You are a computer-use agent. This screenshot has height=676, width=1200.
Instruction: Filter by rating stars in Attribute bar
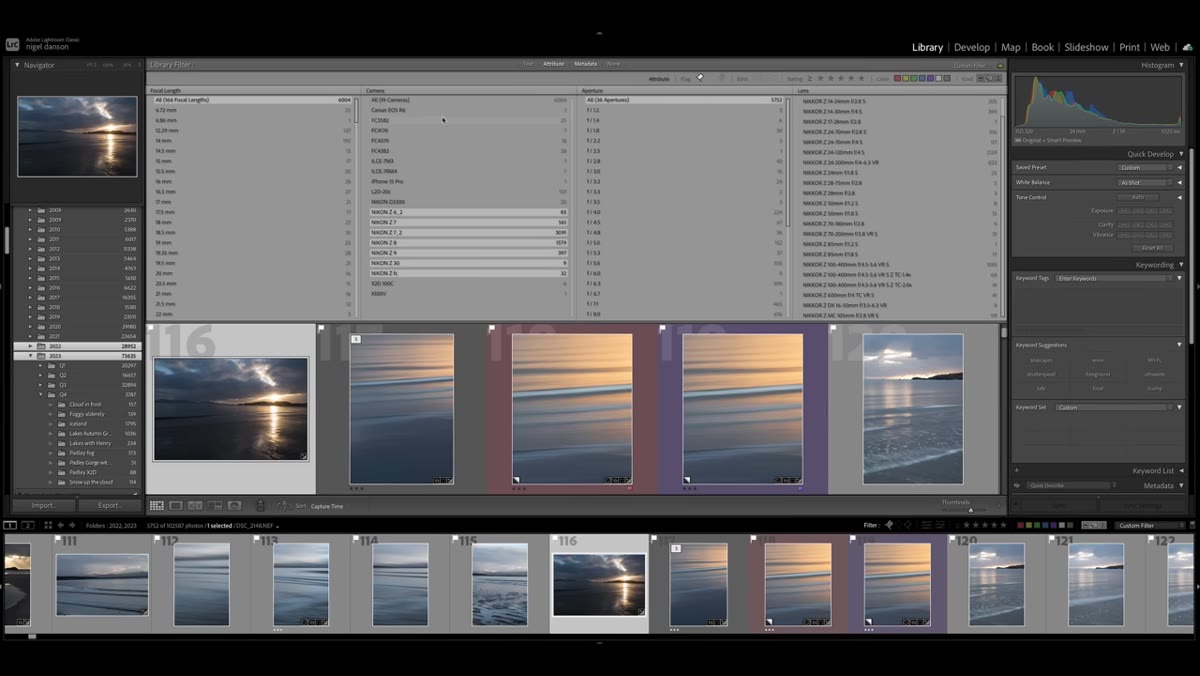(x=841, y=78)
